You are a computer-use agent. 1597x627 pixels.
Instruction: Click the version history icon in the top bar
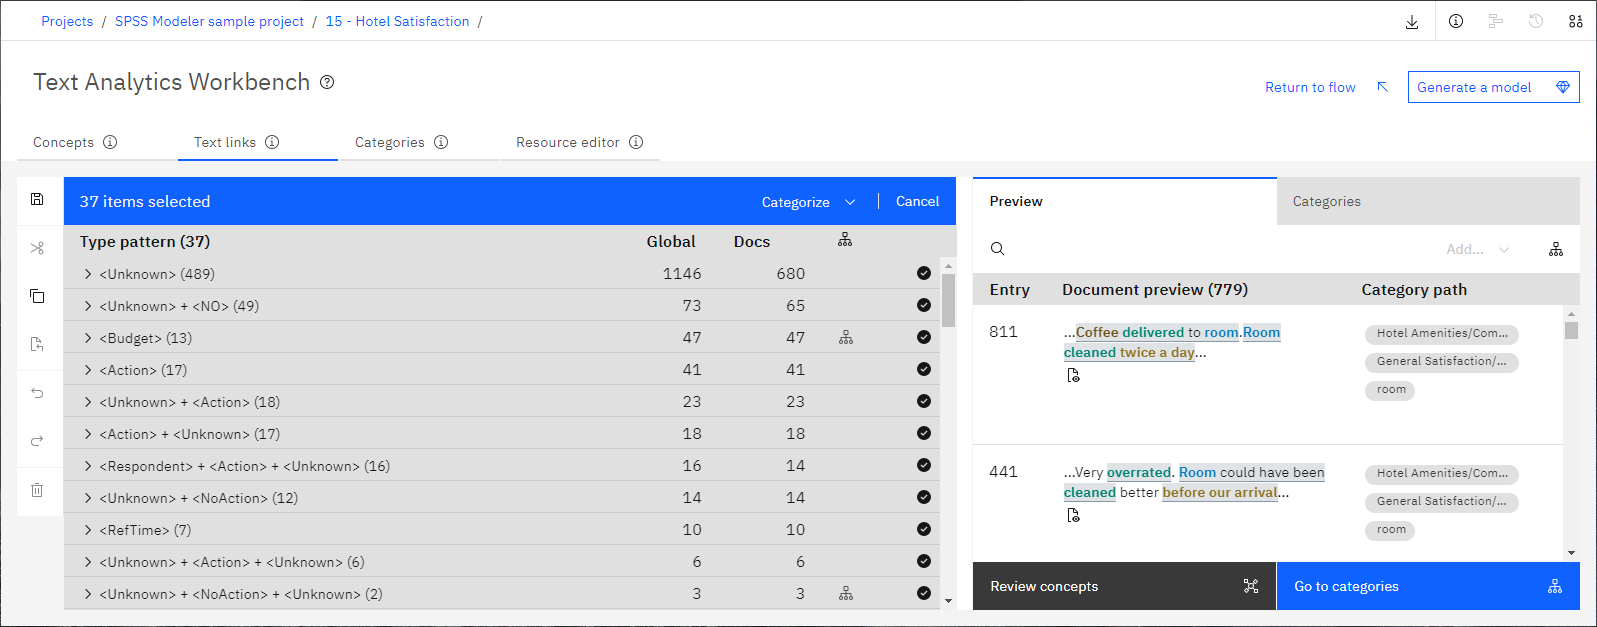point(1536,21)
